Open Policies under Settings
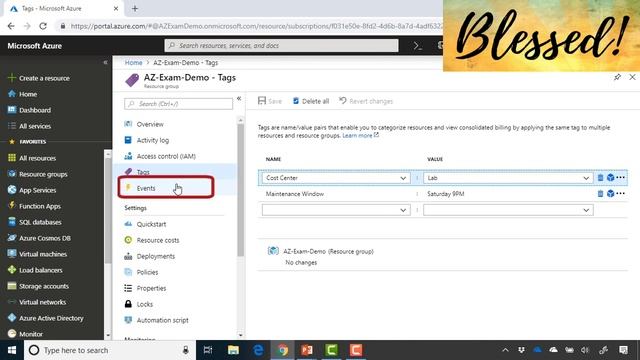Screen dimensions: 640x360 click(x=147, y=272)
